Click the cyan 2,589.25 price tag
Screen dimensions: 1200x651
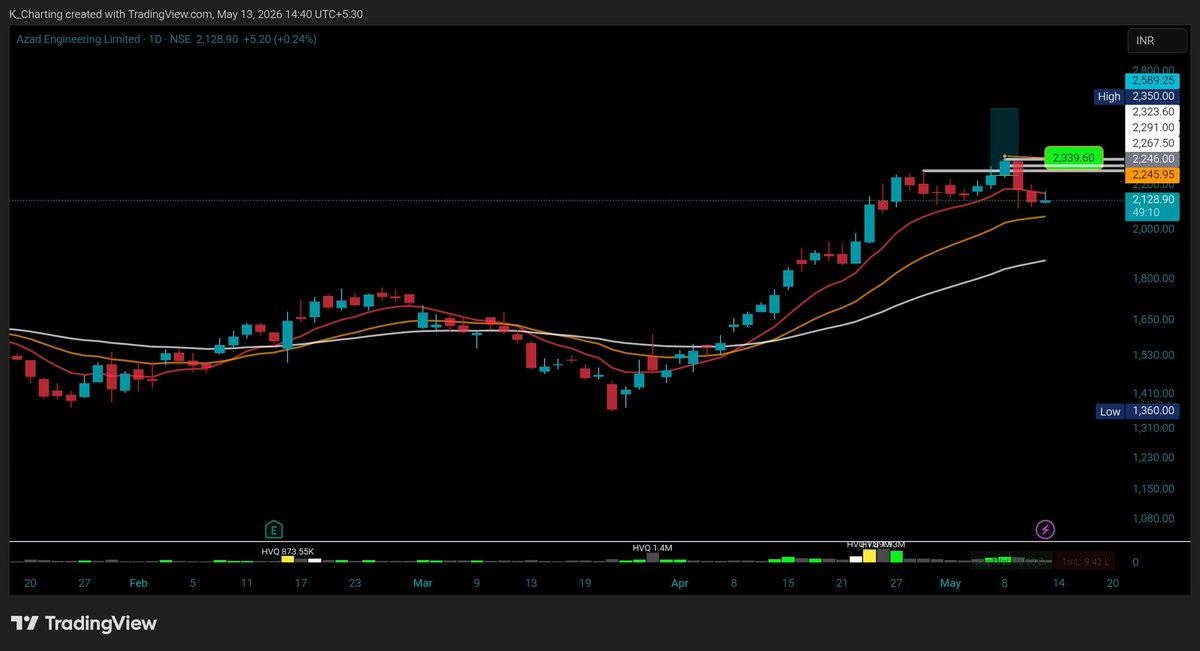1153,80
